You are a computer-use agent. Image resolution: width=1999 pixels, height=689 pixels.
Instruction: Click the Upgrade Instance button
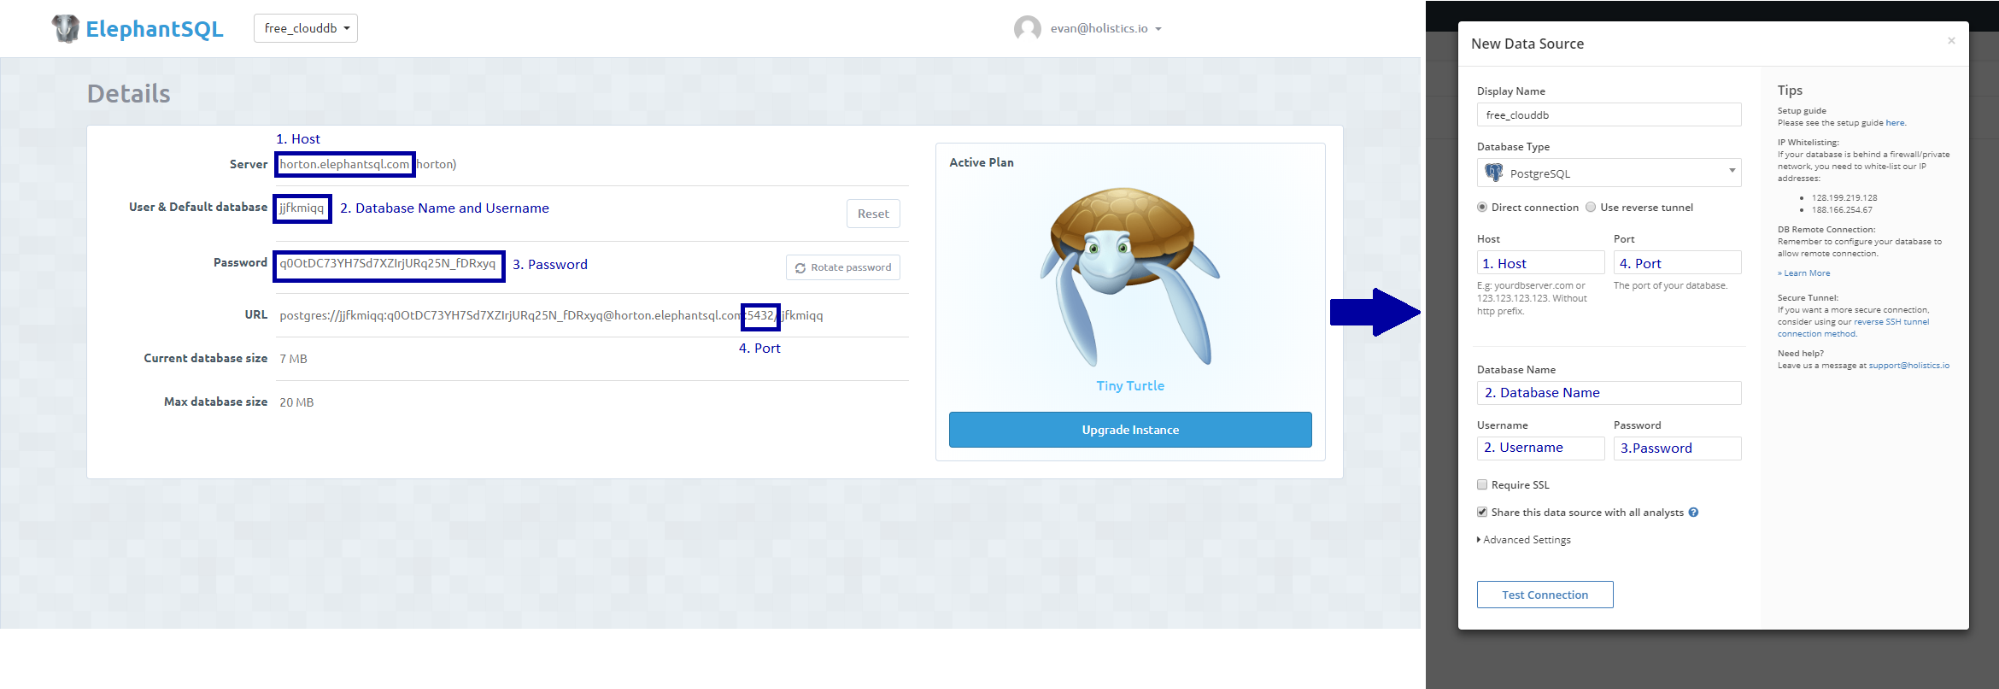(x=1130, y=430)
